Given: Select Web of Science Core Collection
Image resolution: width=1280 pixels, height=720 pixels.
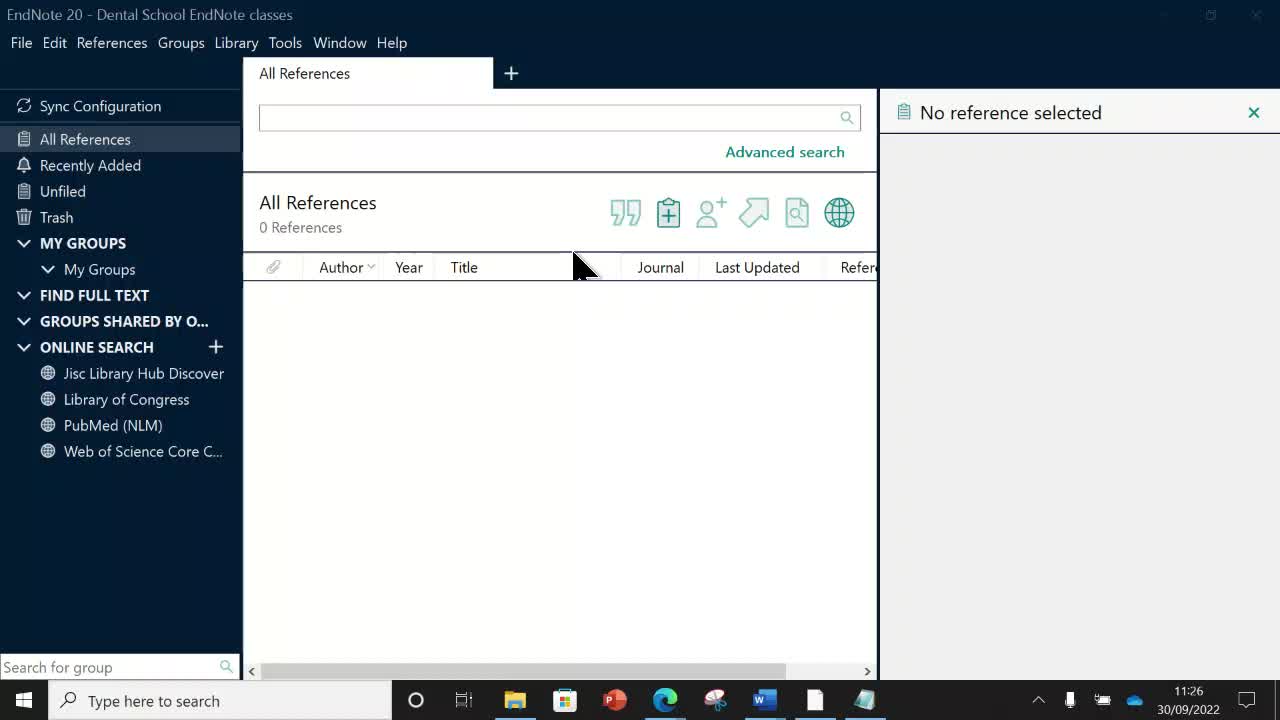Looking at the screenshot, I should [143, 451].
